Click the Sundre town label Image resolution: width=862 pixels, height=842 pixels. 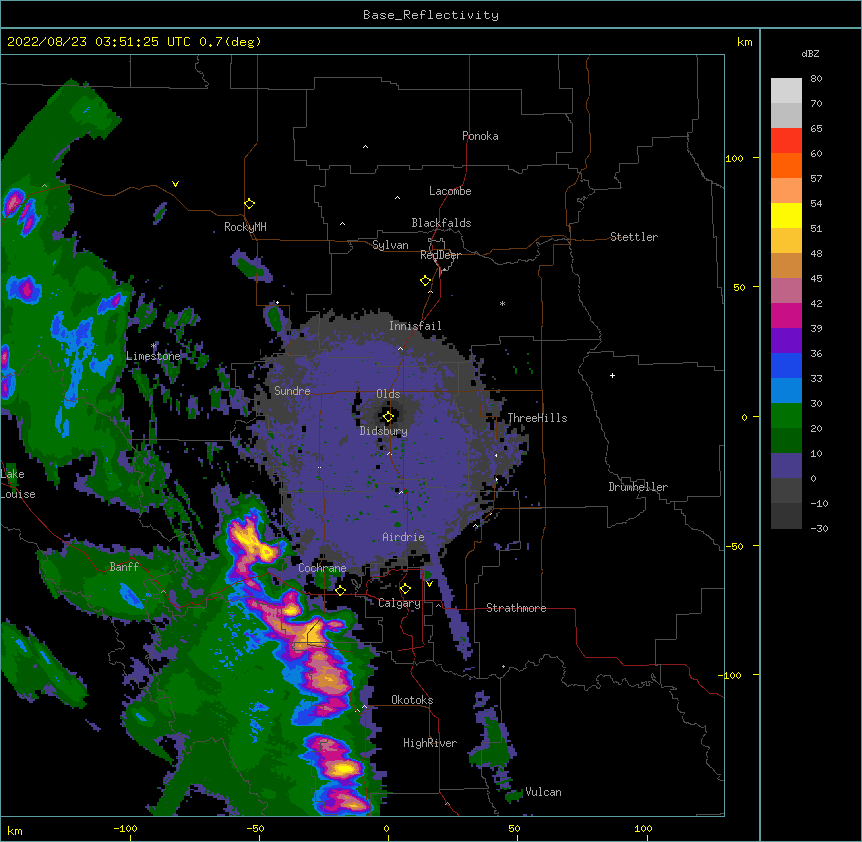[292, 391]
